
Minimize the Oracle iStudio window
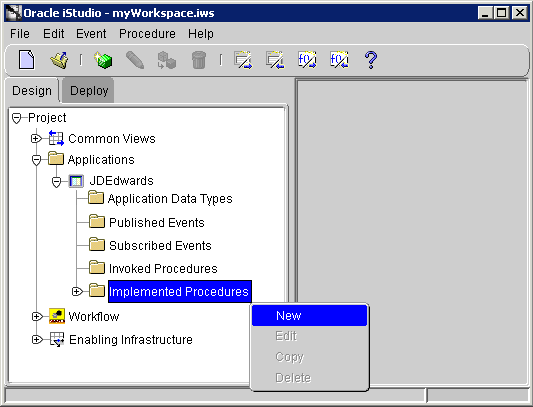pos(484,13)
